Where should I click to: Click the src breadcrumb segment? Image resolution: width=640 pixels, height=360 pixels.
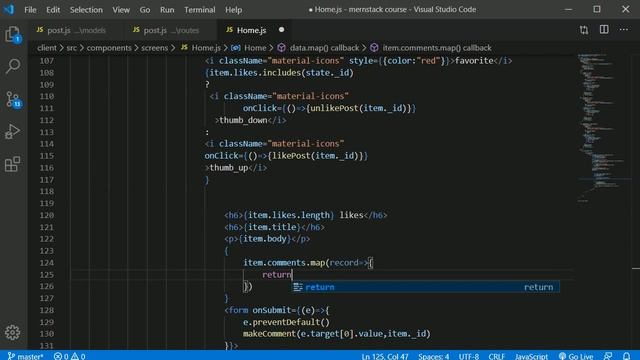tap(71, 48)
